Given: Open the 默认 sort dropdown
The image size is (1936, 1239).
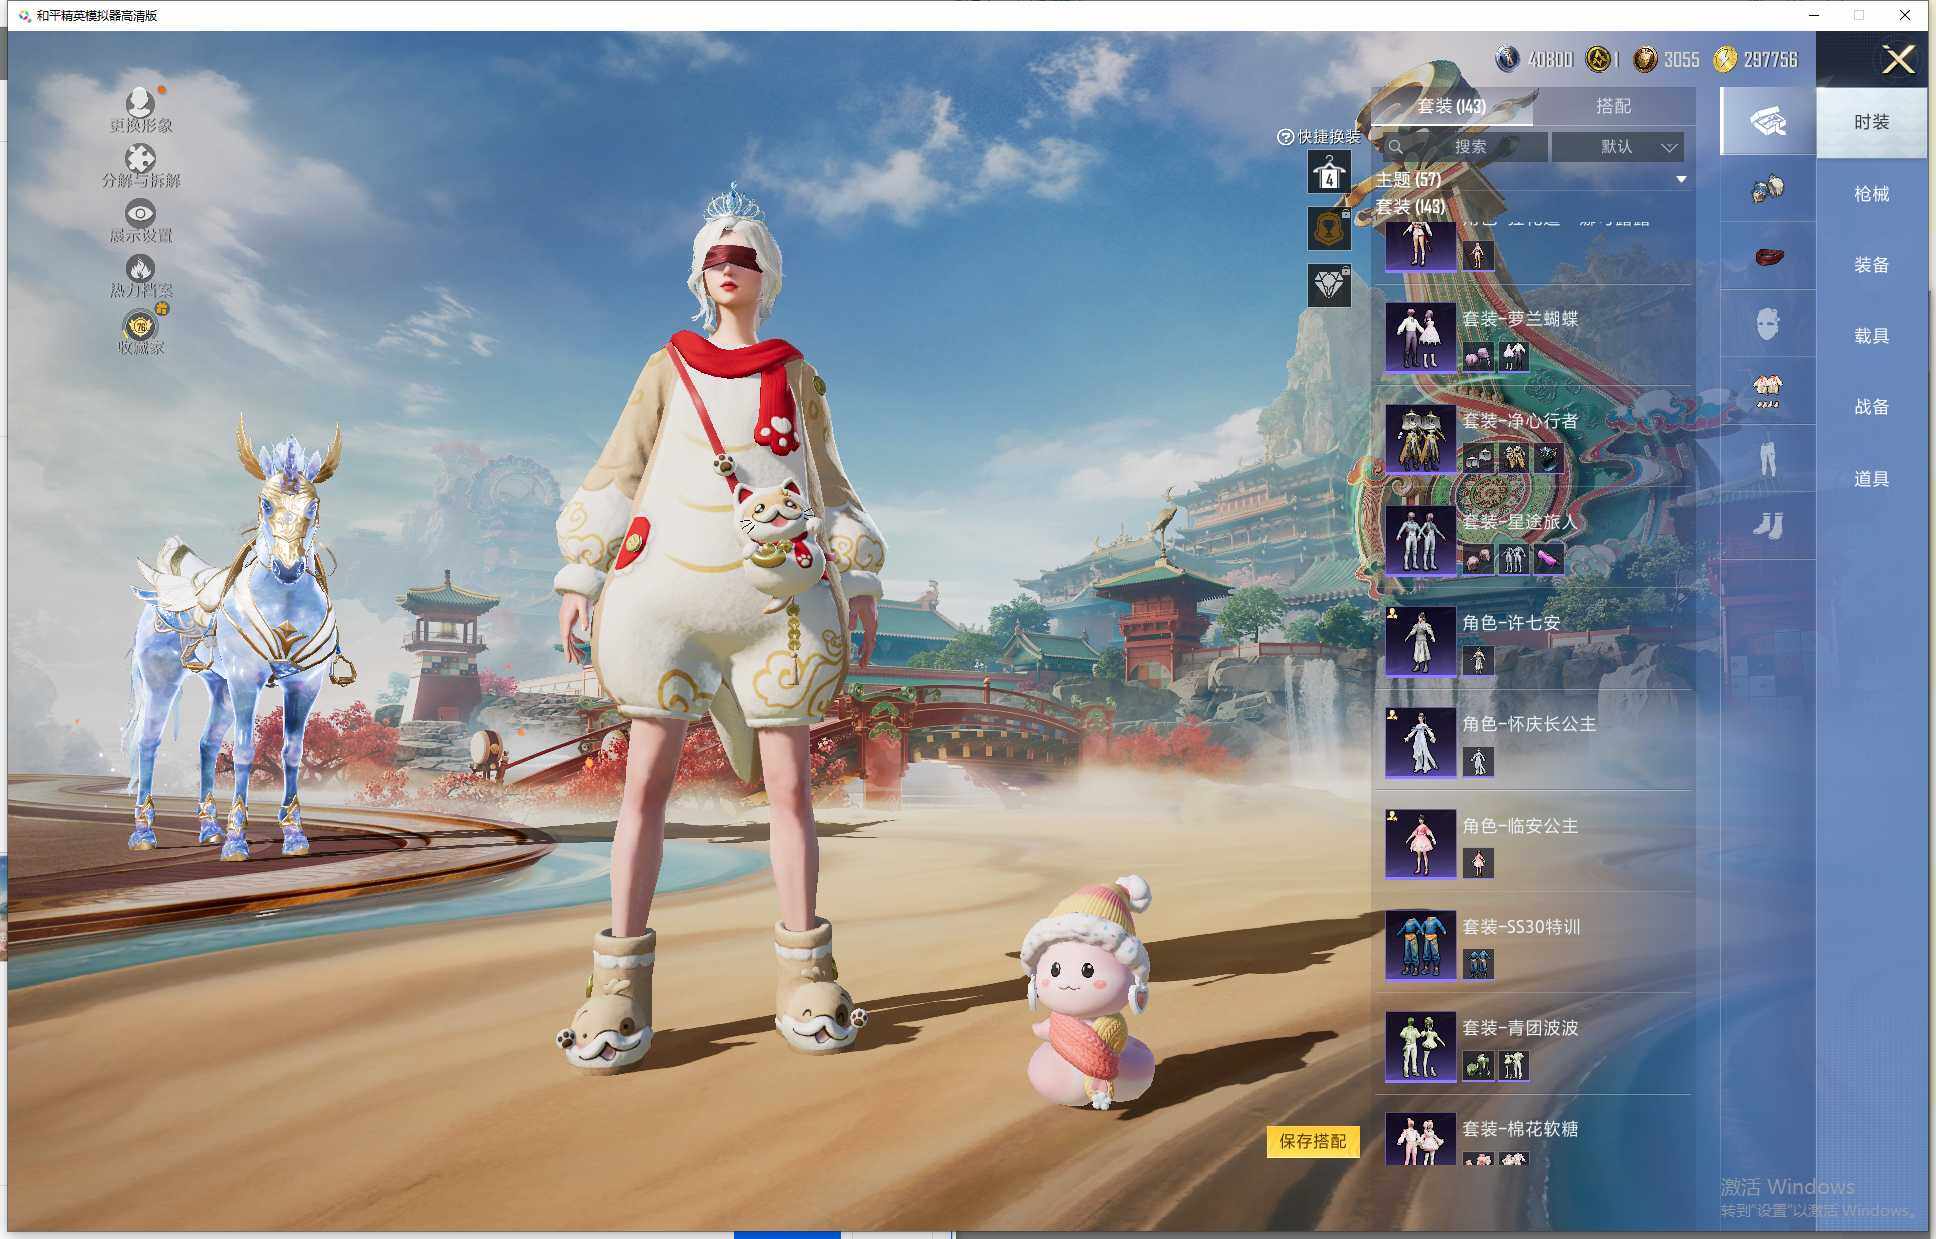Looking at the screenshot, I should (x=1618, y=147).
